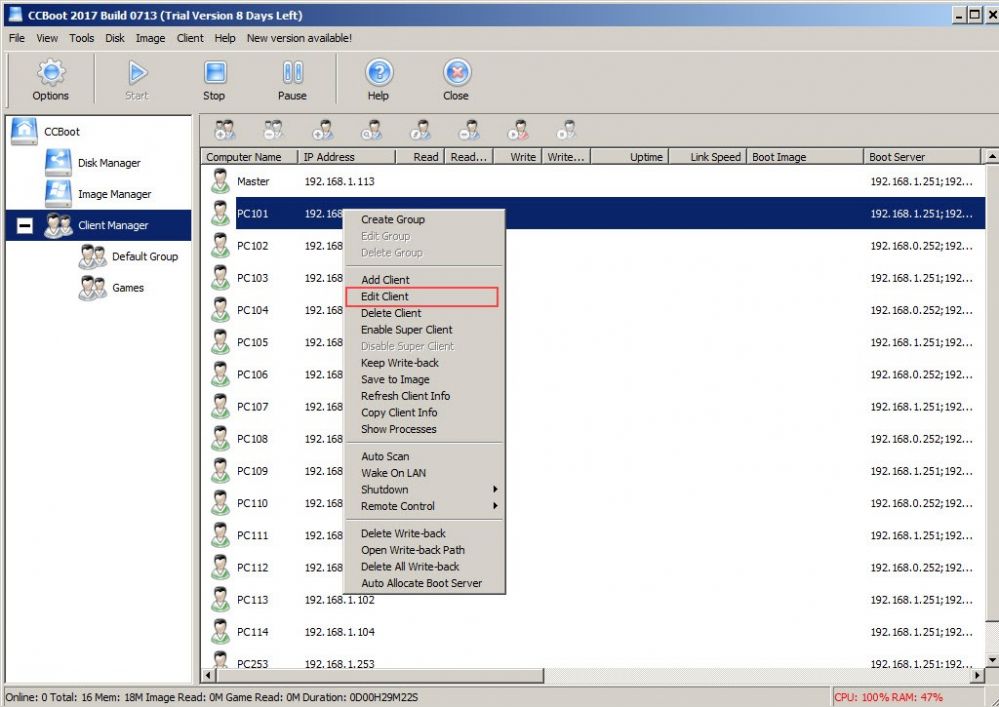This screenshot has height=707, width=999.
Task: Open the Tools menu
Action: tap(82, 38)
